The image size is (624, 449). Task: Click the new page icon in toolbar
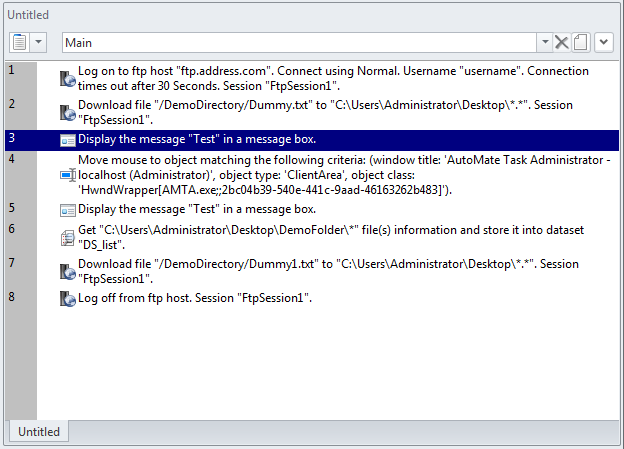pyautogui.click(x=579, y=42)
